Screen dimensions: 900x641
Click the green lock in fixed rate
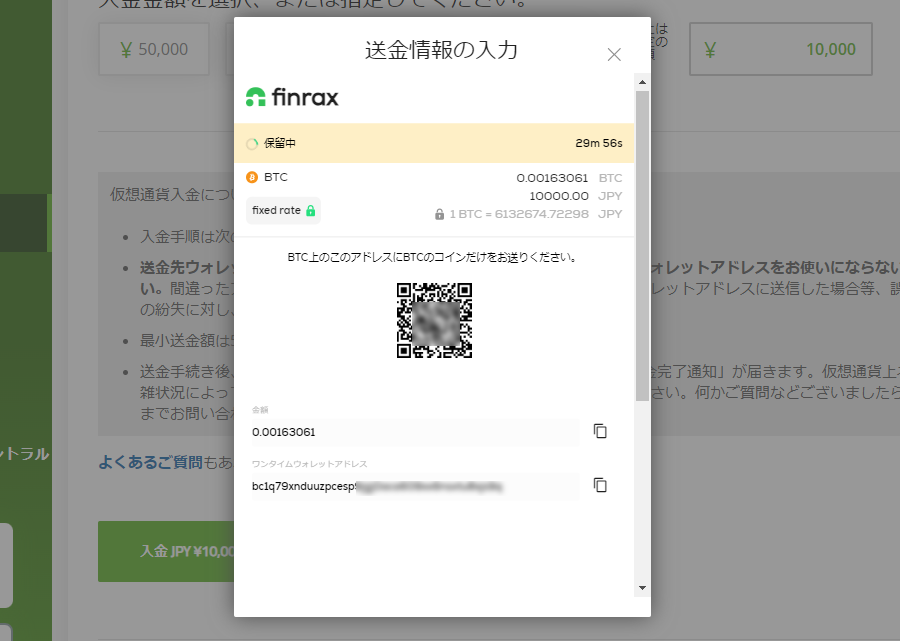(x=311, y=211)
